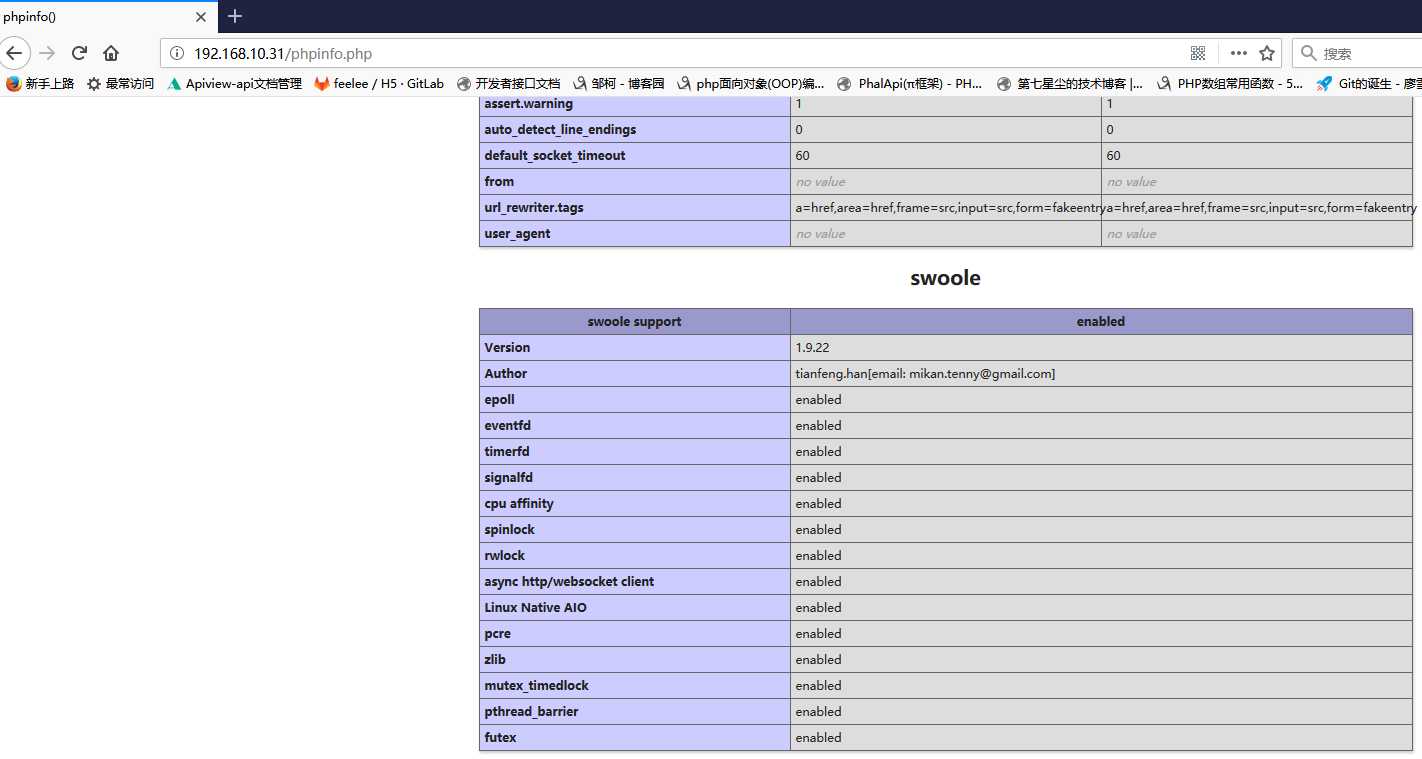Click the Version row label
1422x759 pixels.
tap(507, 347)
